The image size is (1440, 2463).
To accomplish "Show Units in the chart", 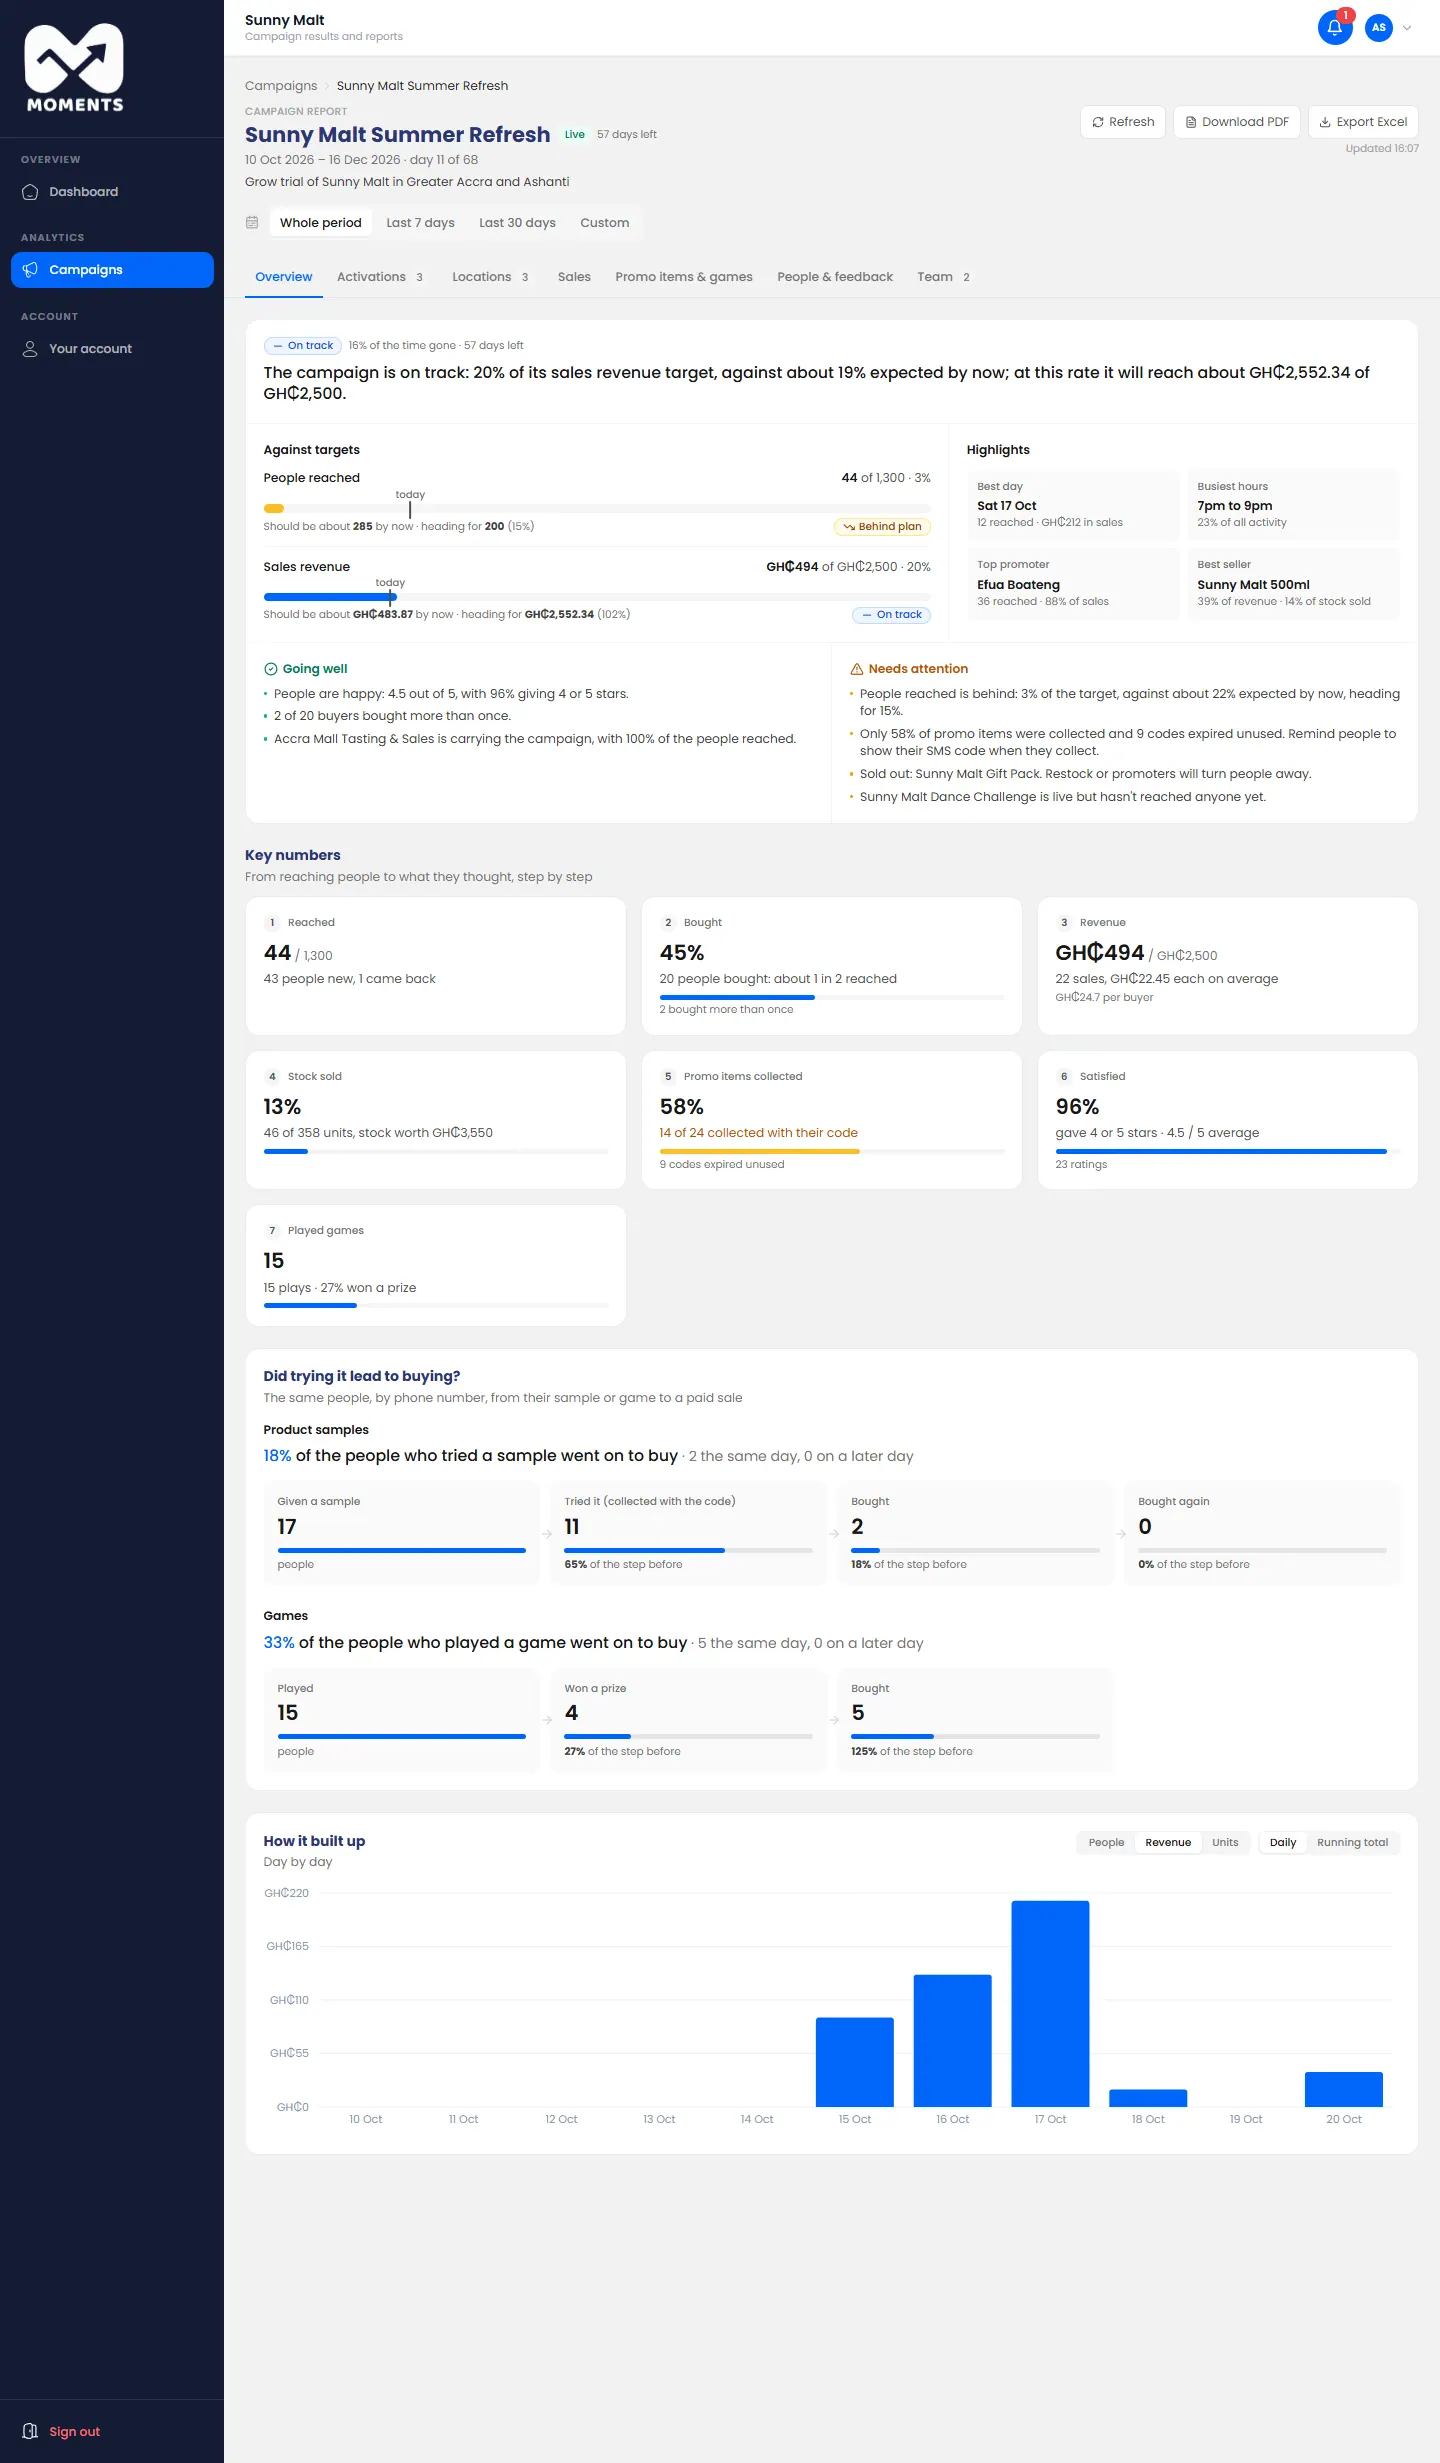I will coord(1225,1842).
